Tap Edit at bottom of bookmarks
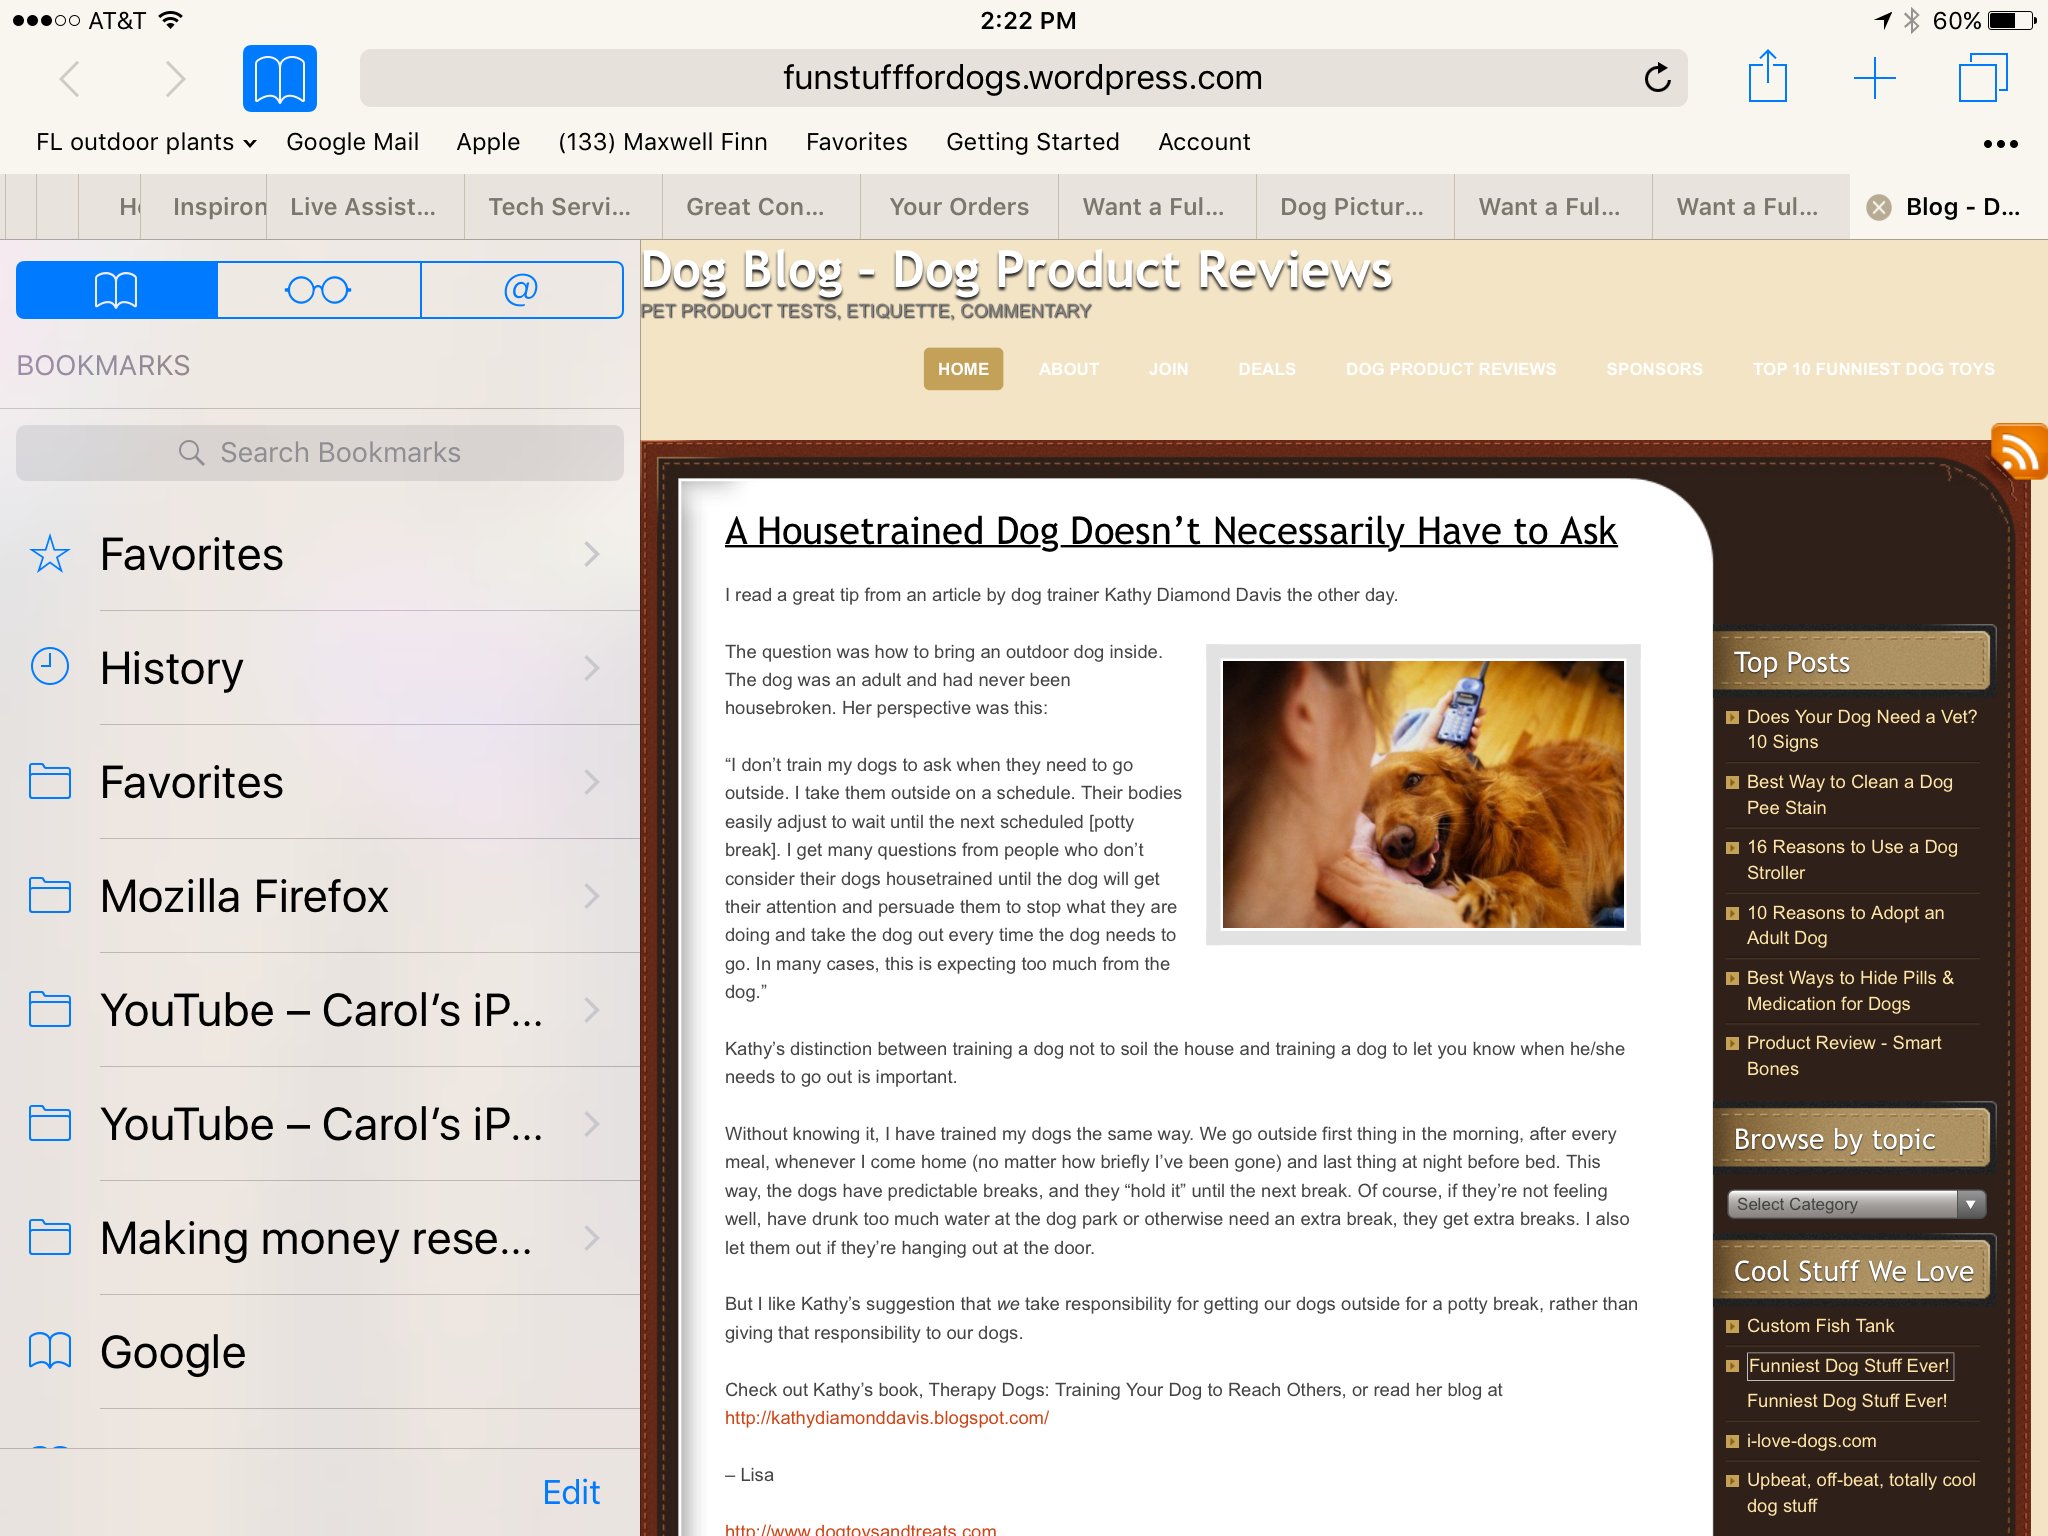 coord(571,1492)
